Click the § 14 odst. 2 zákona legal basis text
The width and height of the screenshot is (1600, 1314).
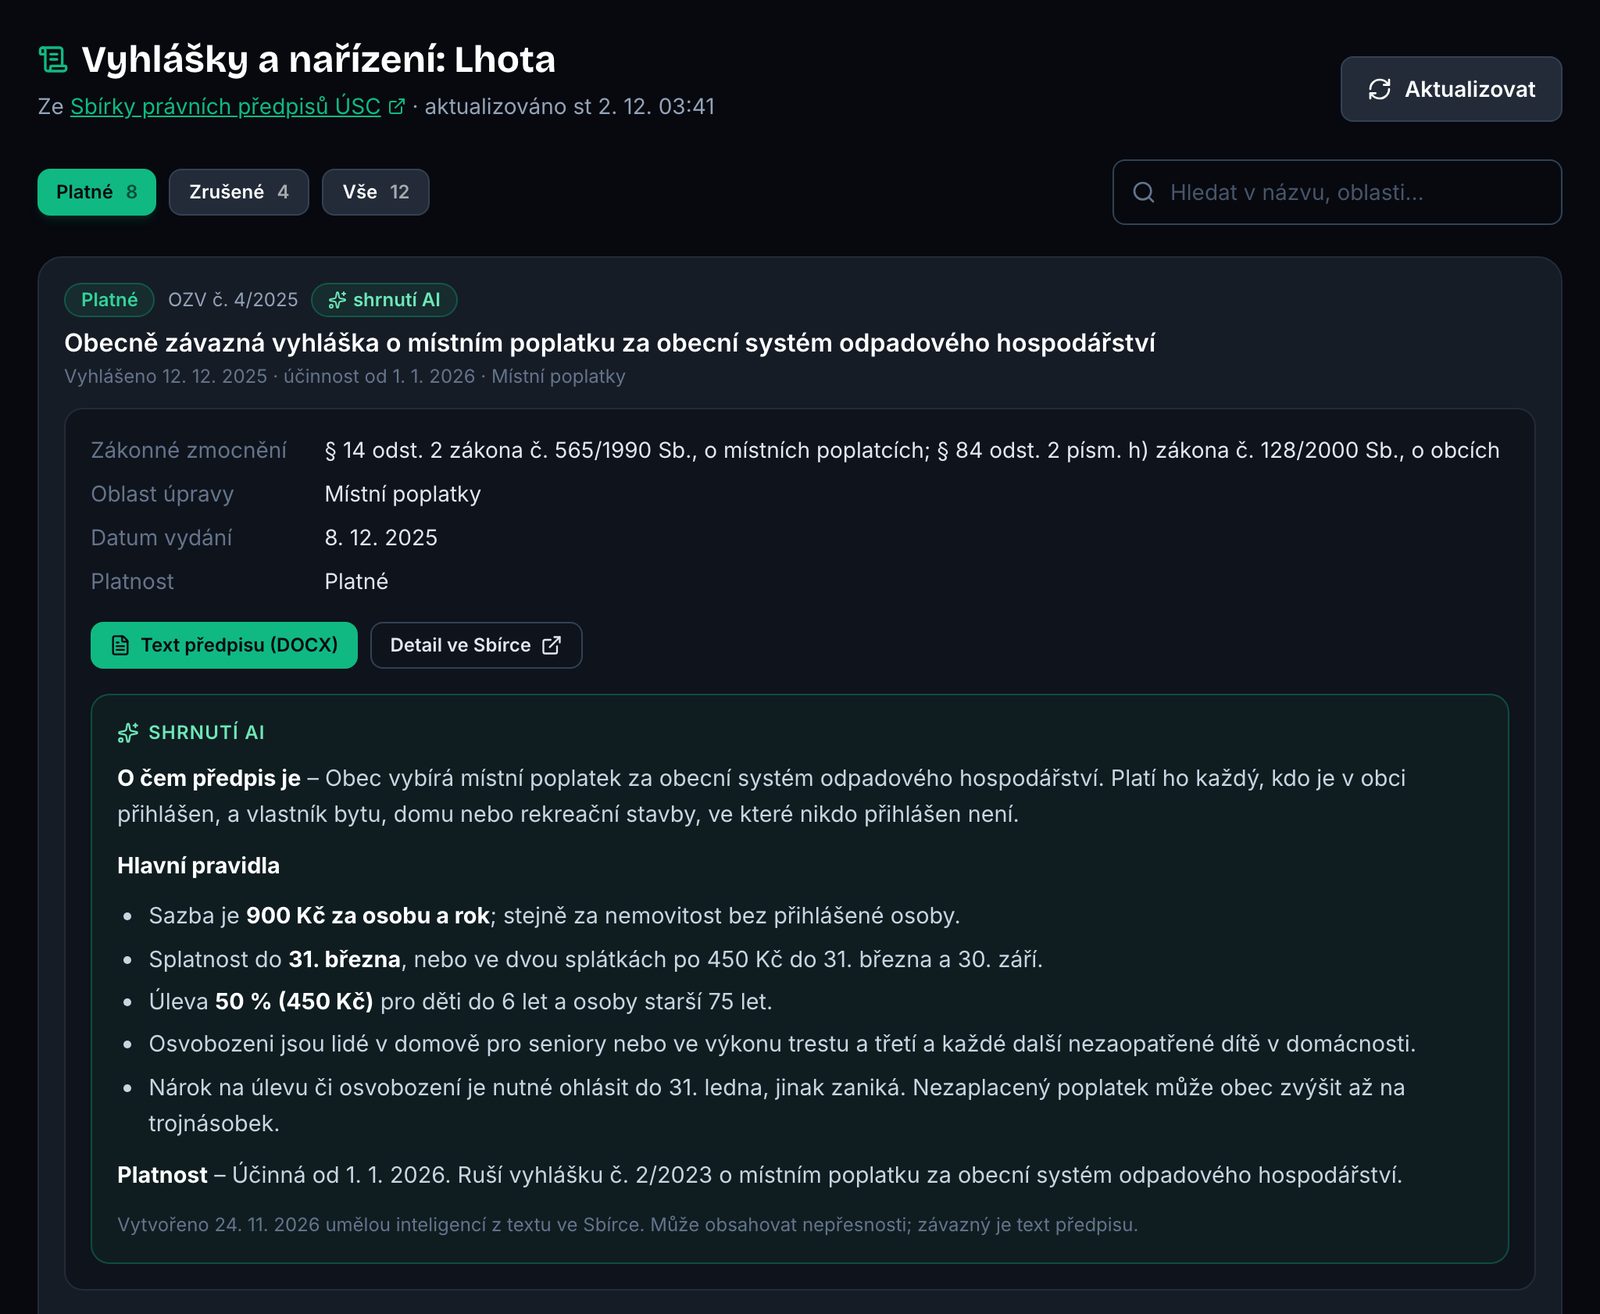point(912,451)
